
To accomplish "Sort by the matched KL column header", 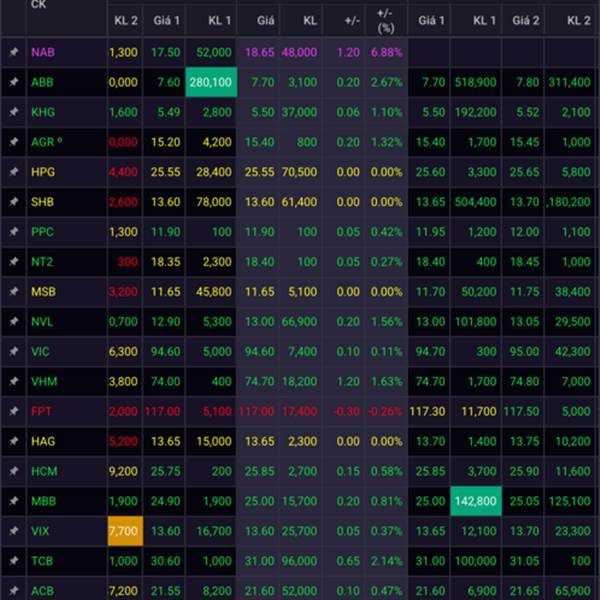I will 310,20.
